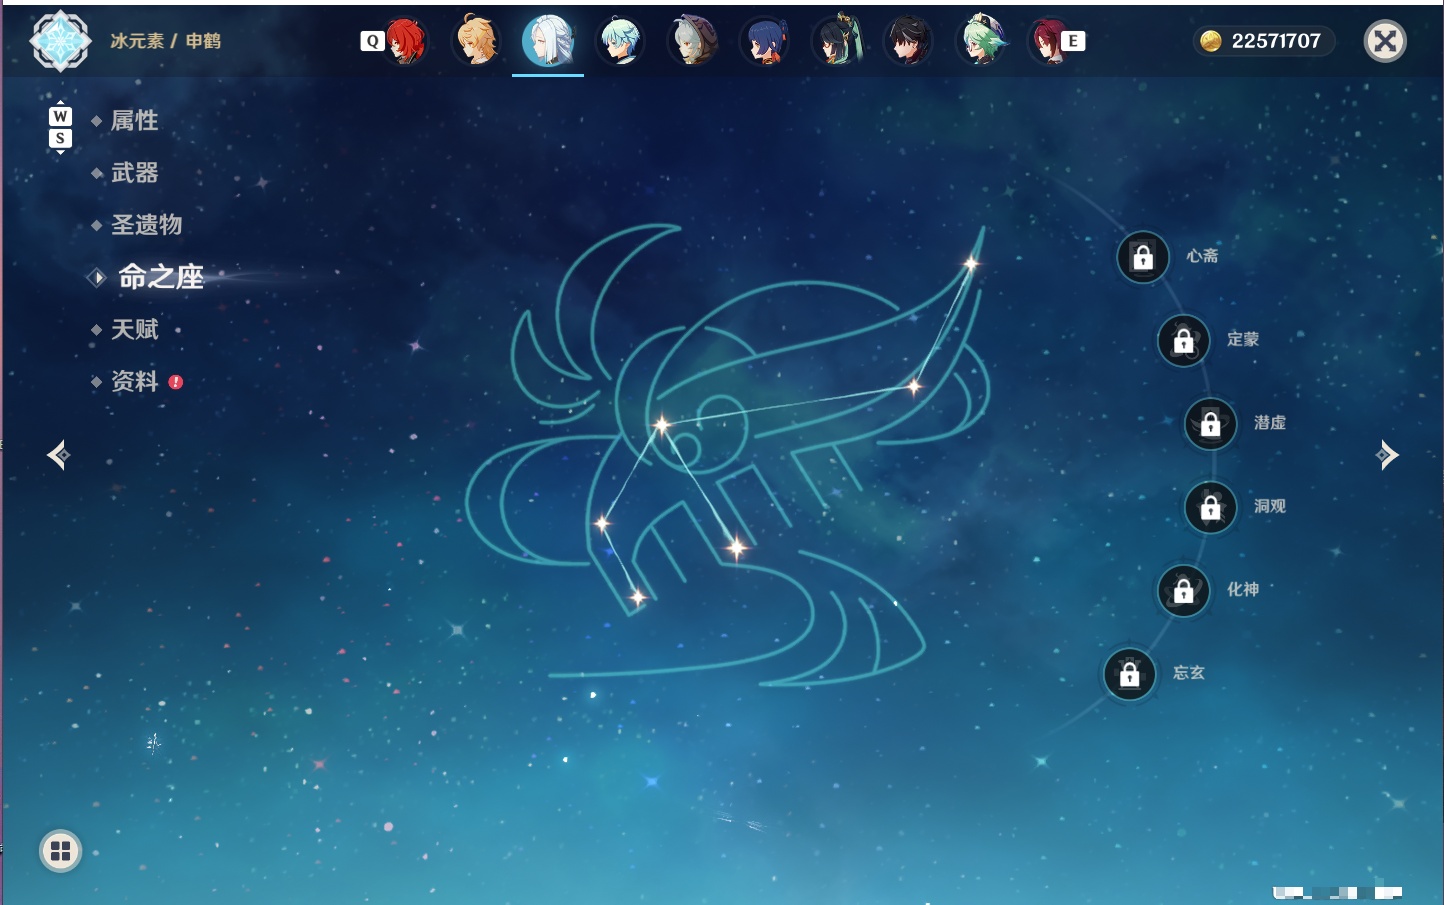Choose the green-haired character portrait
This screenshot has height=905, width=1444.
[981, 41]
